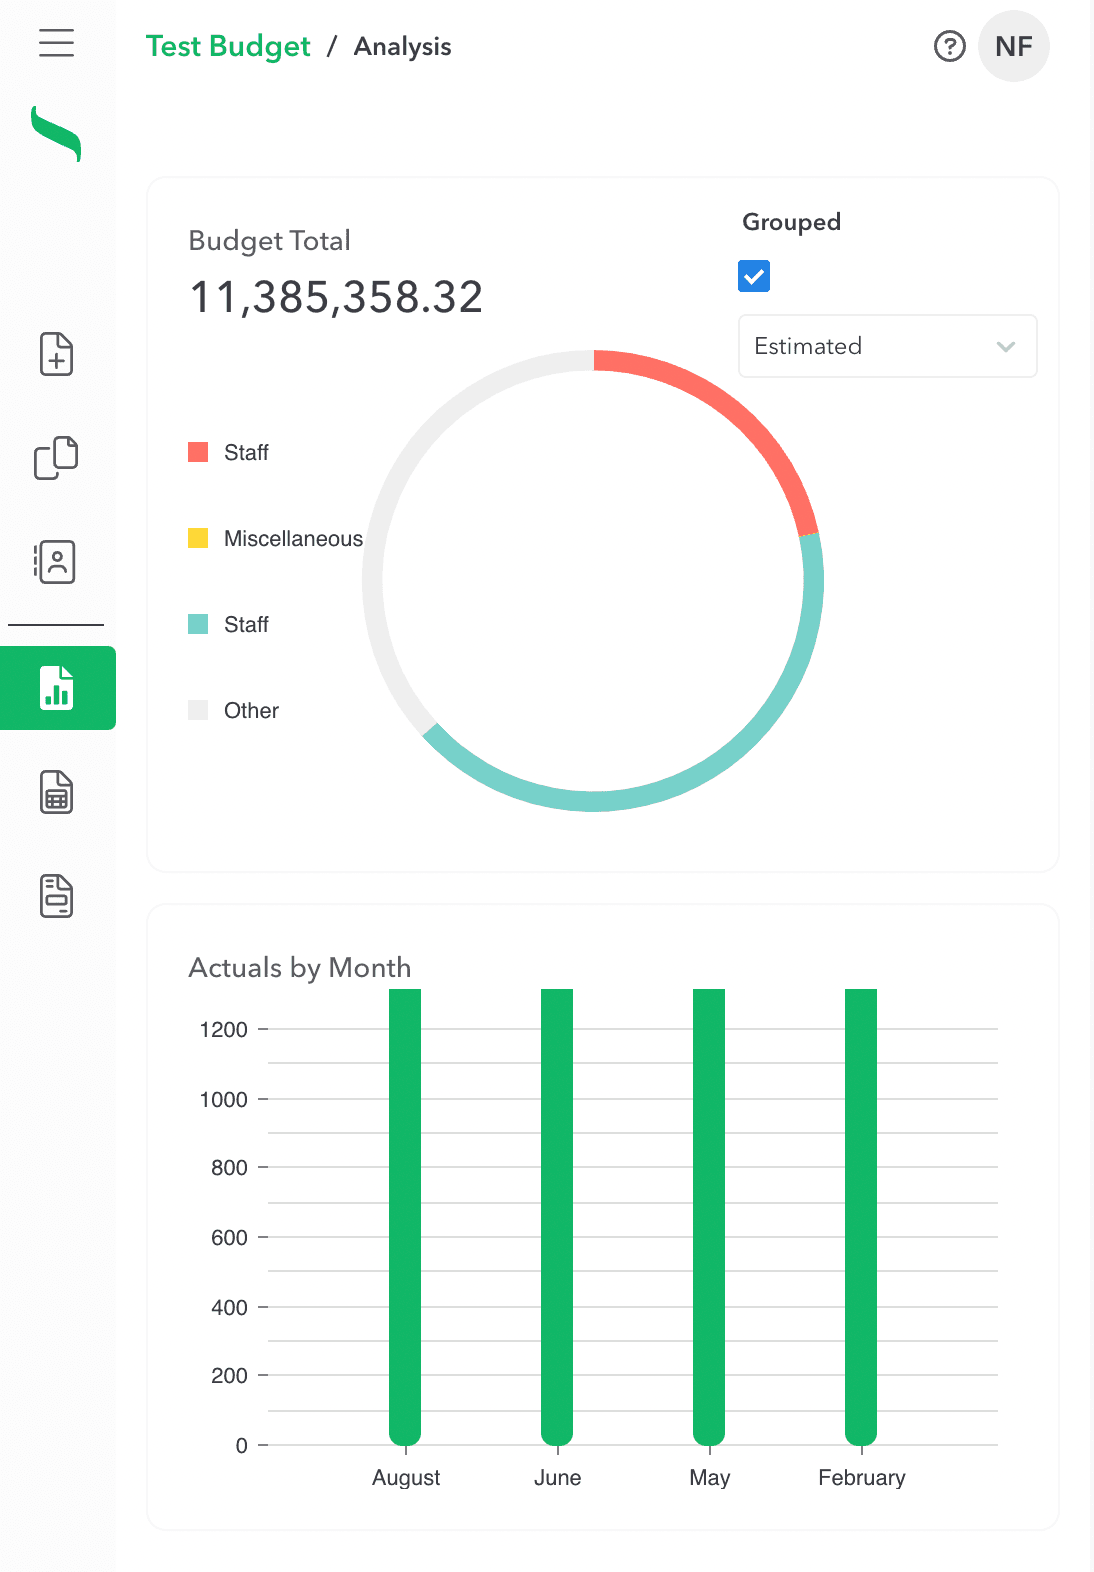Viewport: 1094px width, 1572px height.
Task: Click the Actuals by Month heading
Action: pos(300,967)
